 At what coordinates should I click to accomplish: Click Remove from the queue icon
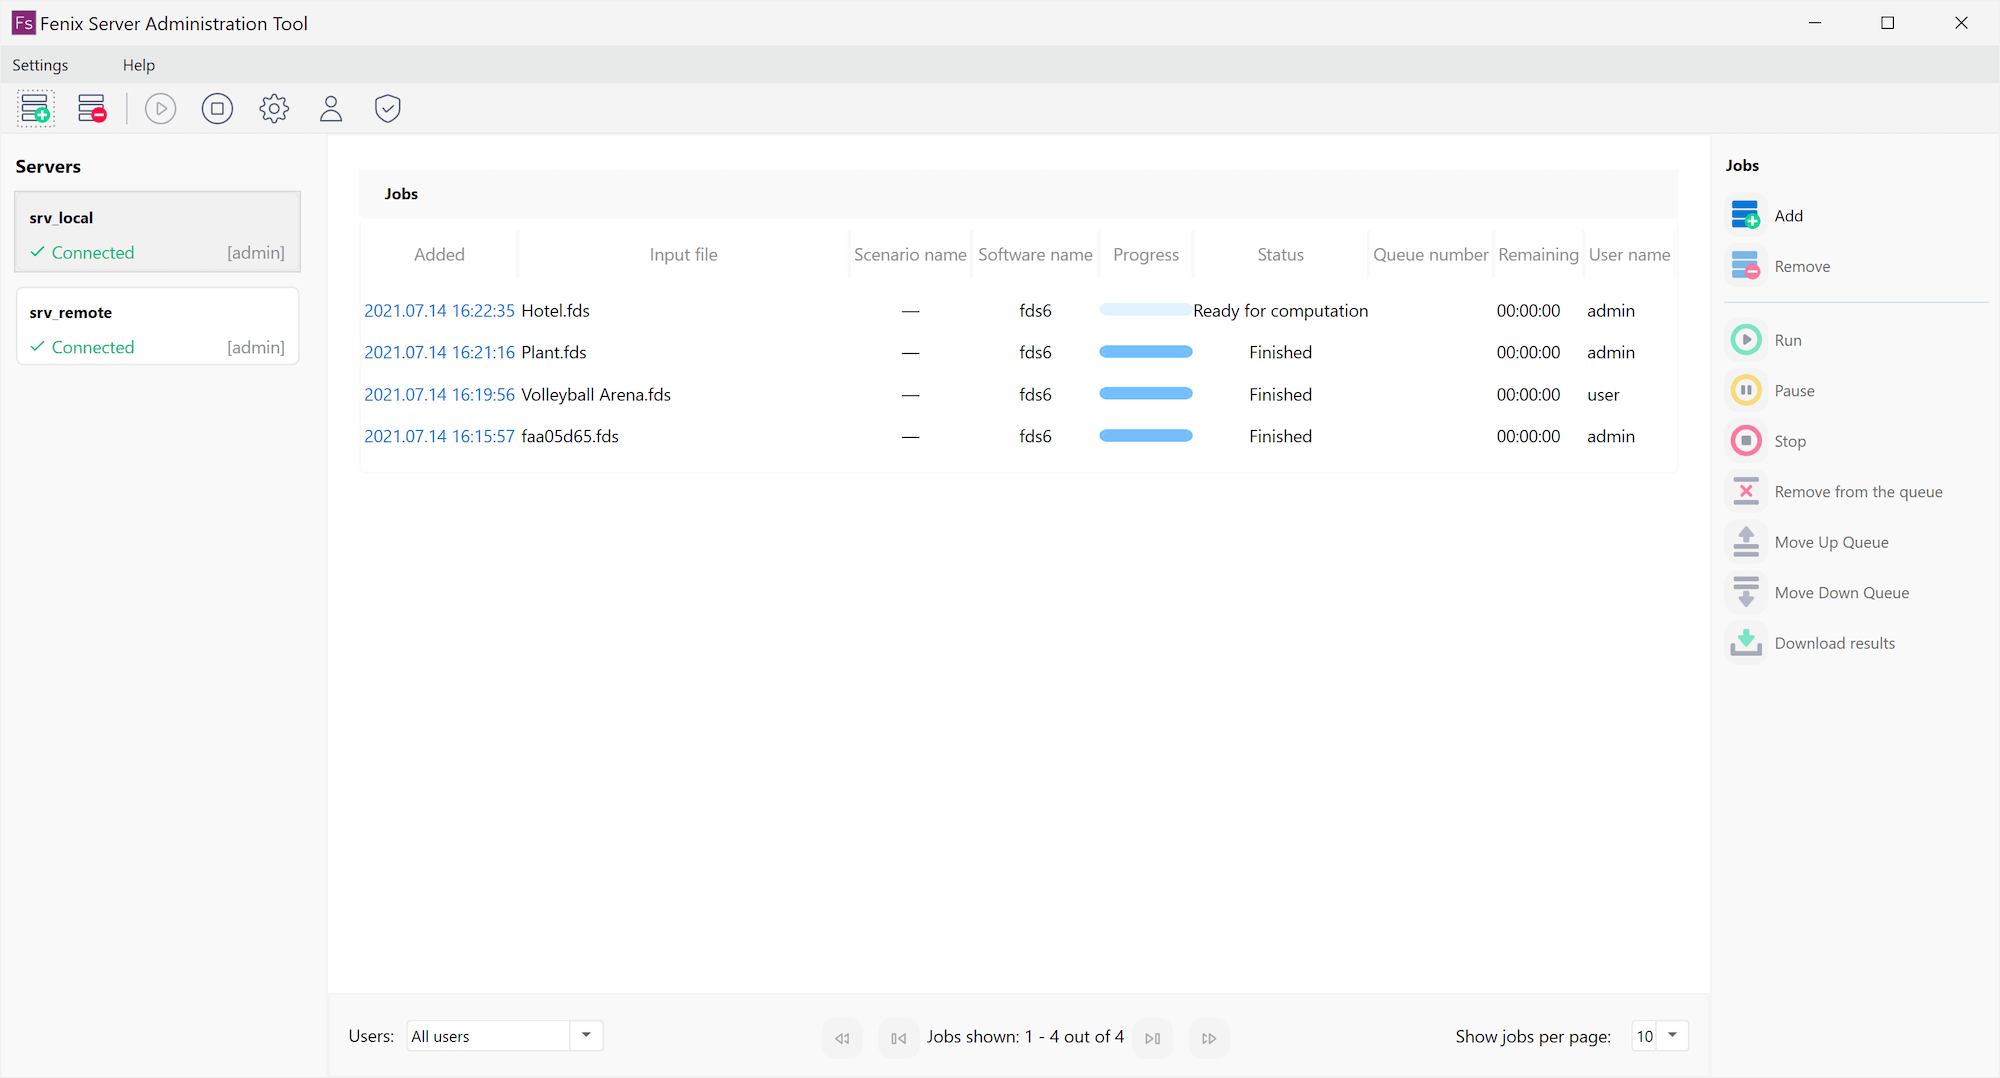click(1746, 491)
